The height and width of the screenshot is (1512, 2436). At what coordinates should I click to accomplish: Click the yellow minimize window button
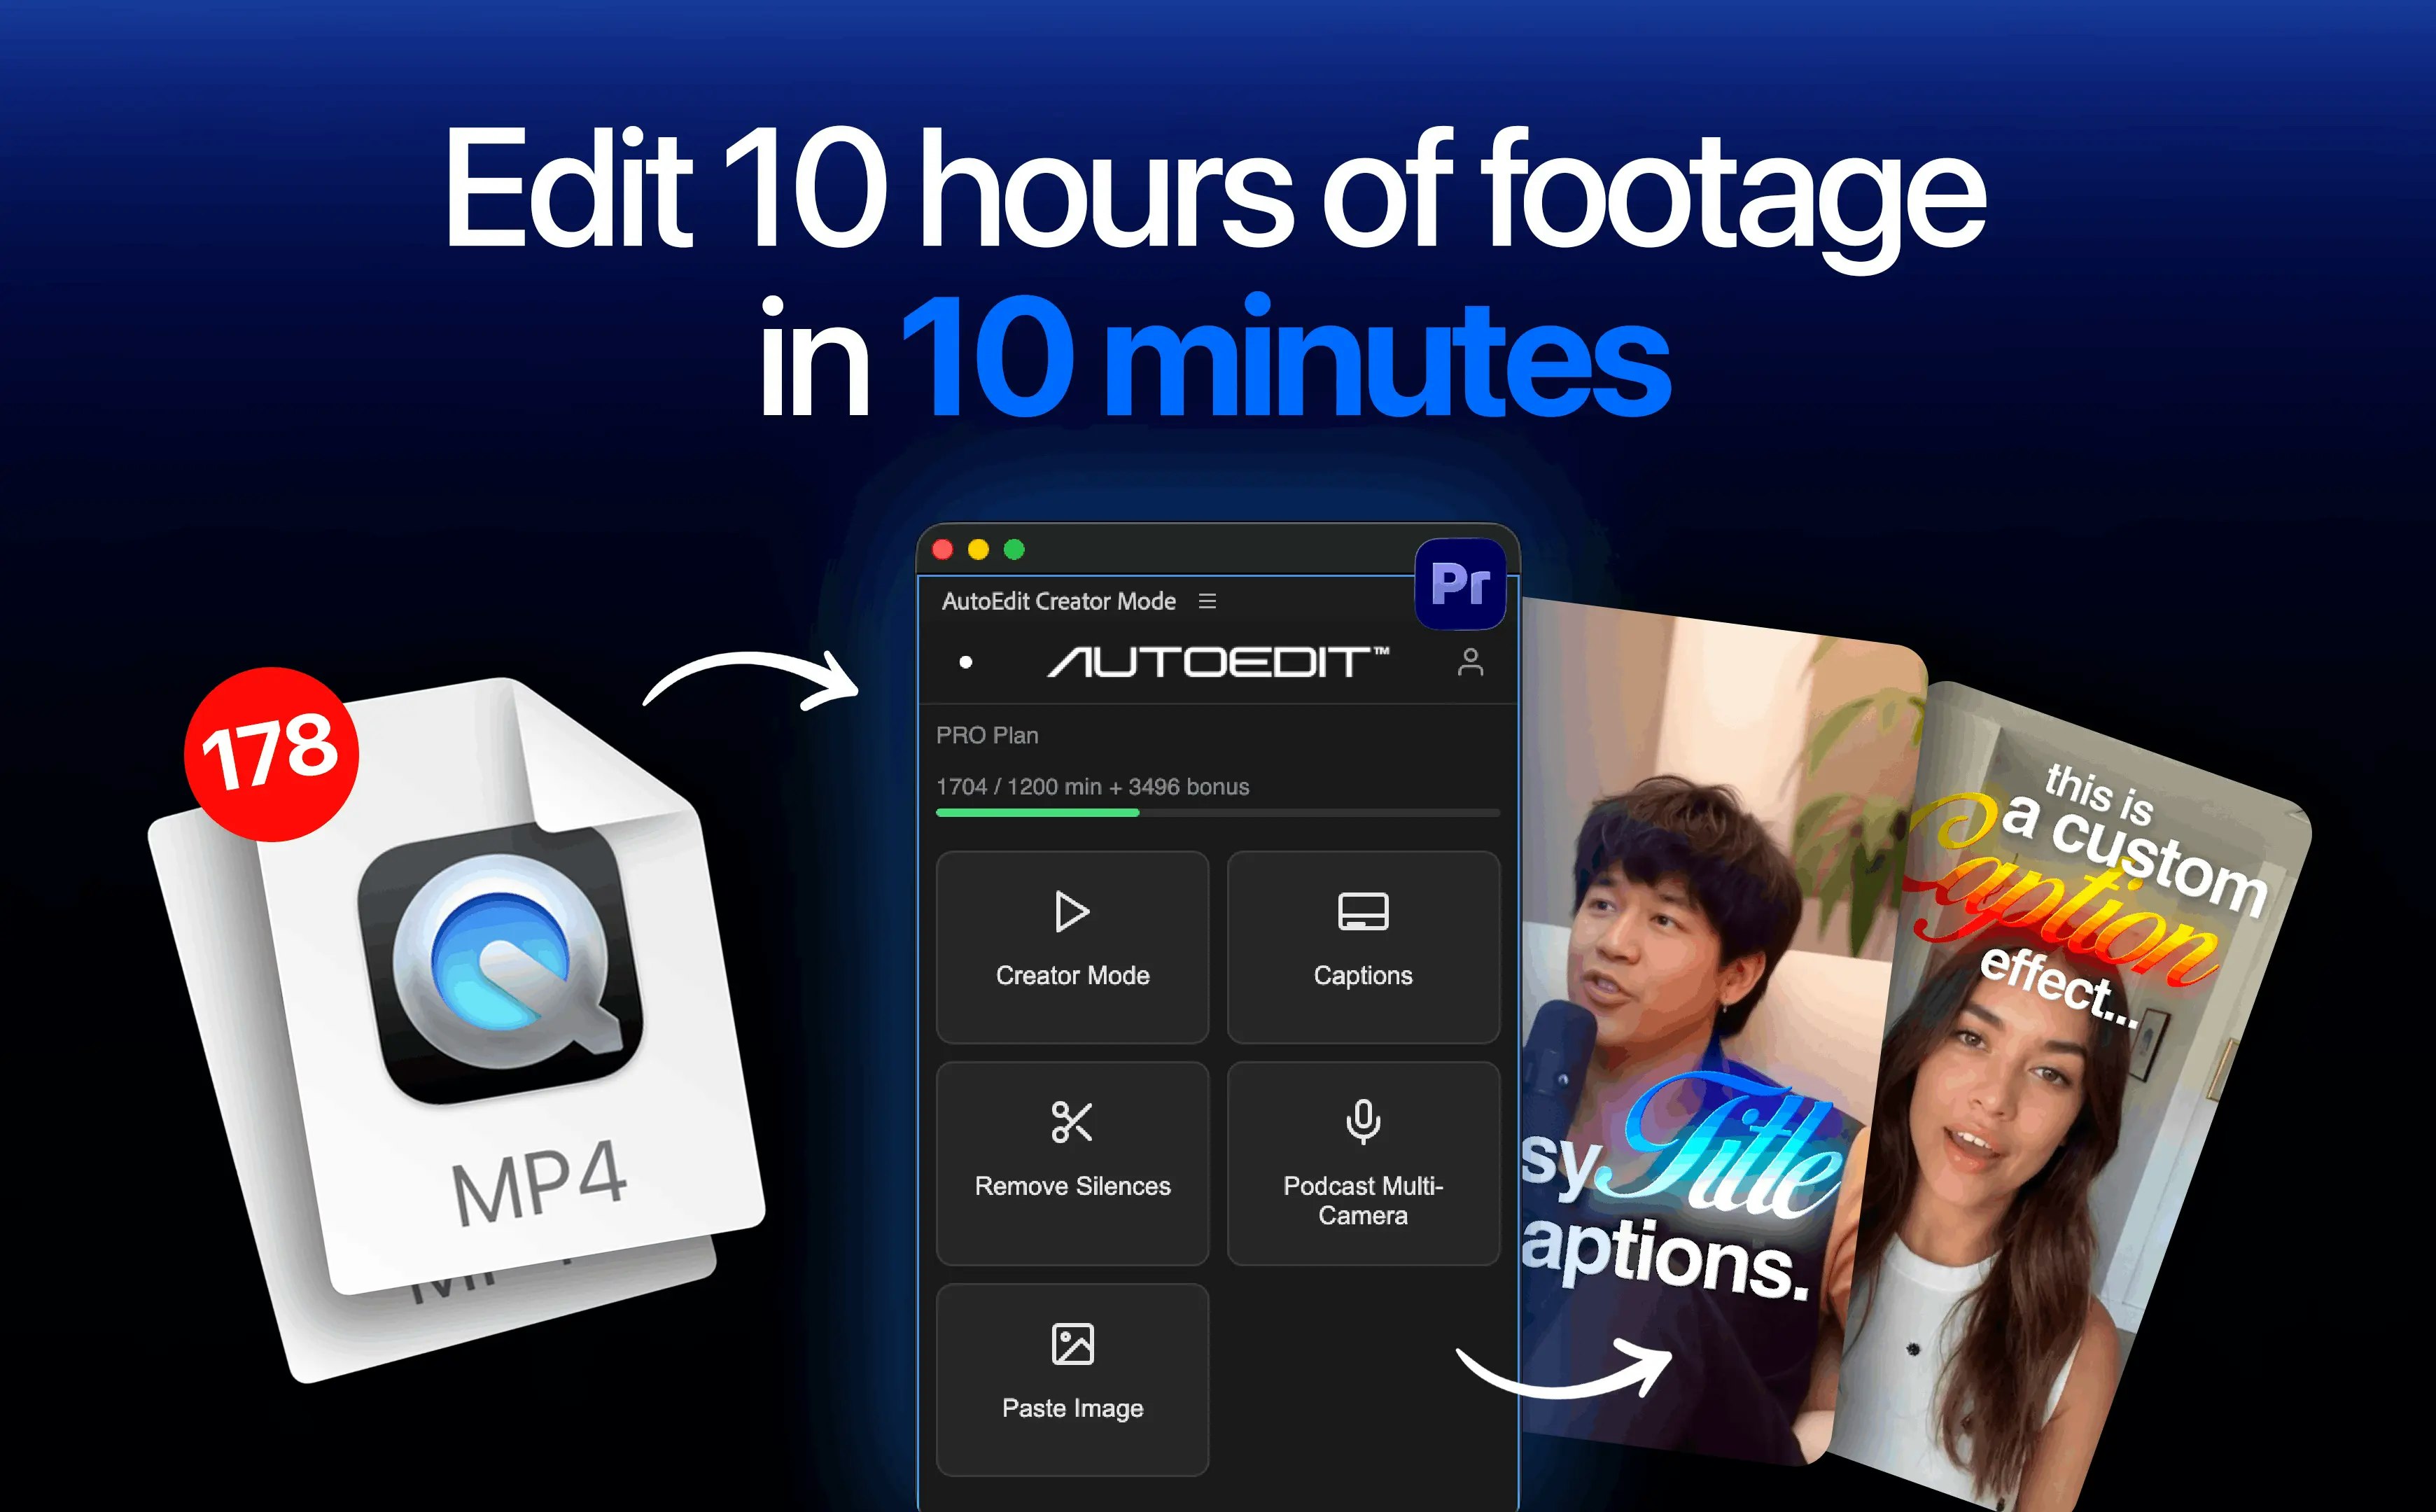point(978,549)
